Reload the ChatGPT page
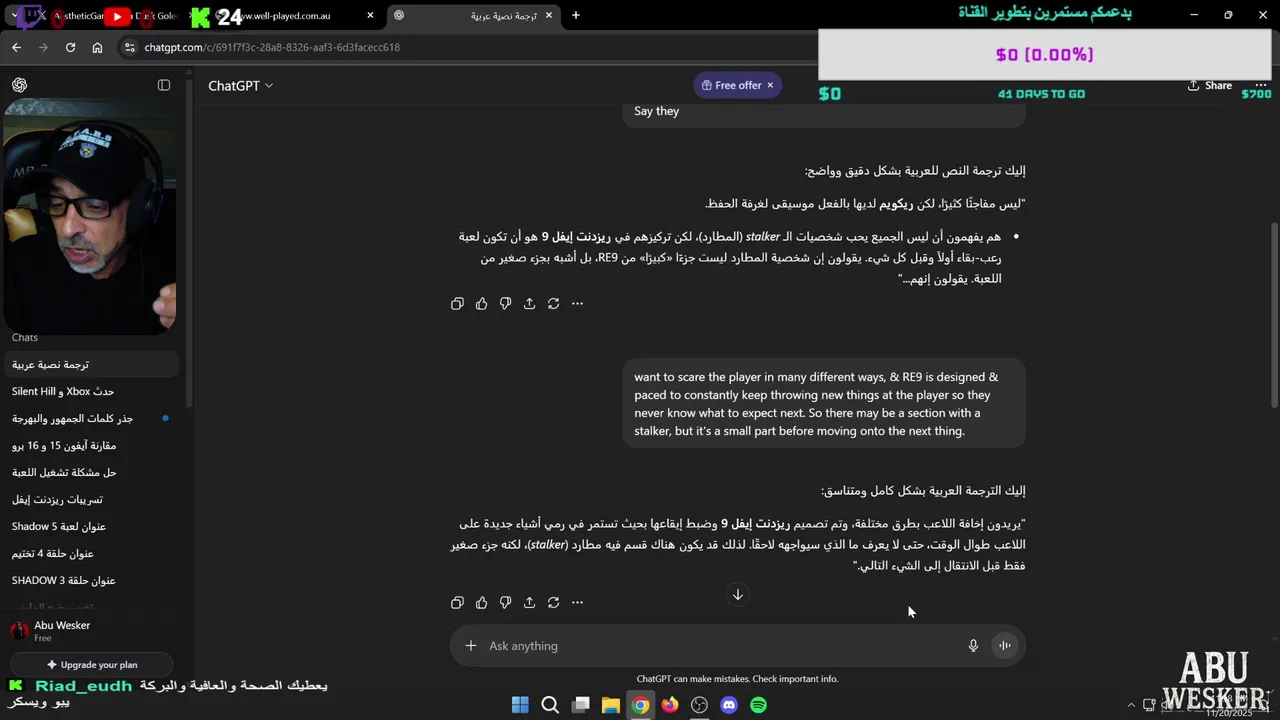 (x=70, y=47)
